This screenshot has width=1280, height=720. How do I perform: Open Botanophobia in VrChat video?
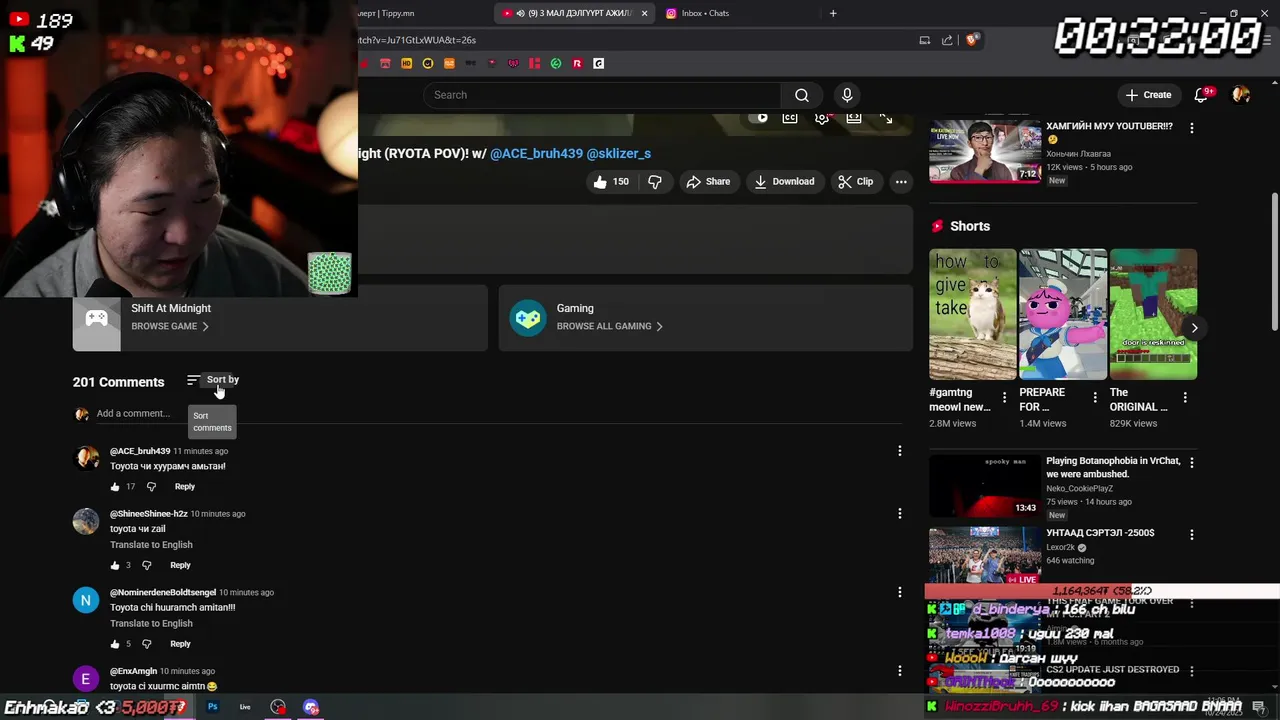pos(985,486)
